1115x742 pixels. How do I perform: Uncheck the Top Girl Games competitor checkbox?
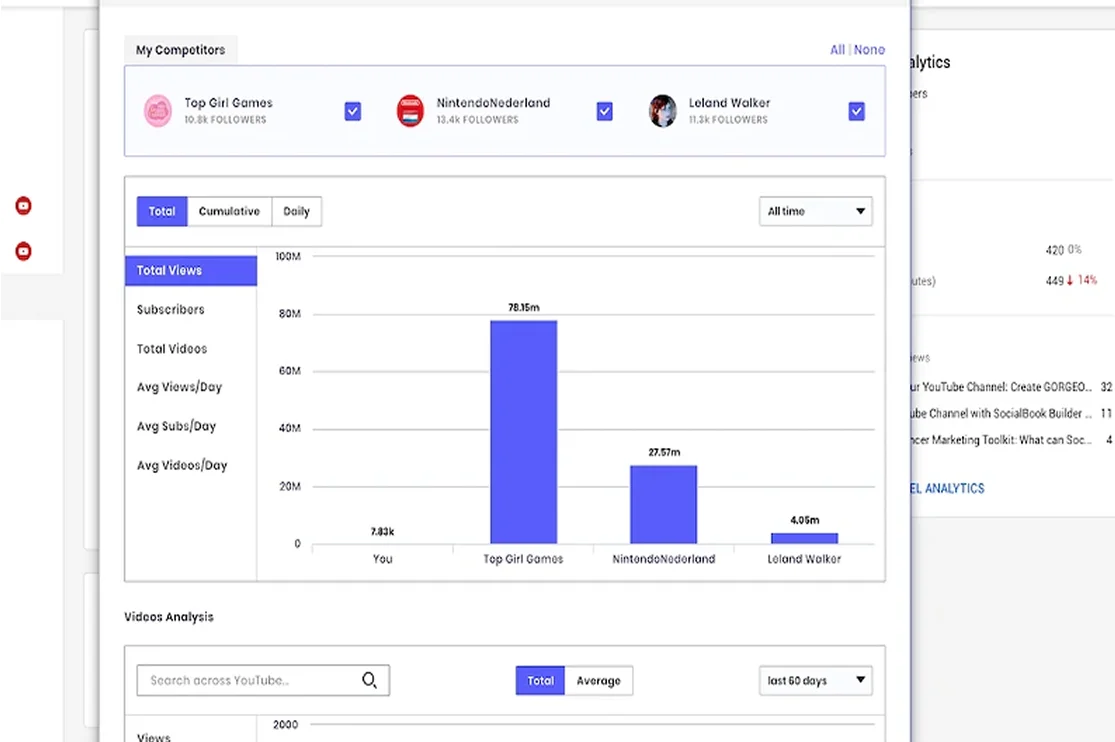353,111
